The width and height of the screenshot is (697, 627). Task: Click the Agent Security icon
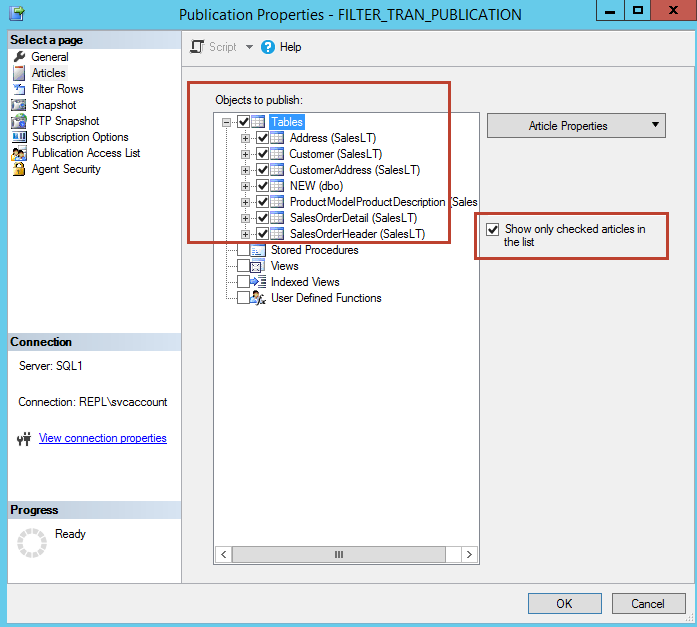pos(19,169)
